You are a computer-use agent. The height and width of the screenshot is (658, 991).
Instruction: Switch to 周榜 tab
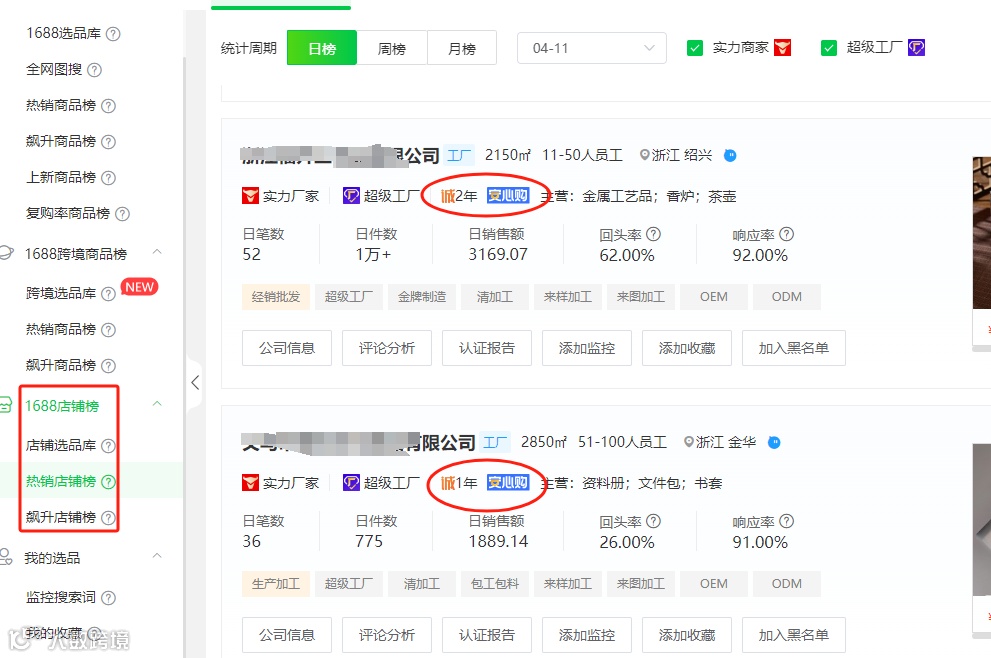(x=392, y=49)
